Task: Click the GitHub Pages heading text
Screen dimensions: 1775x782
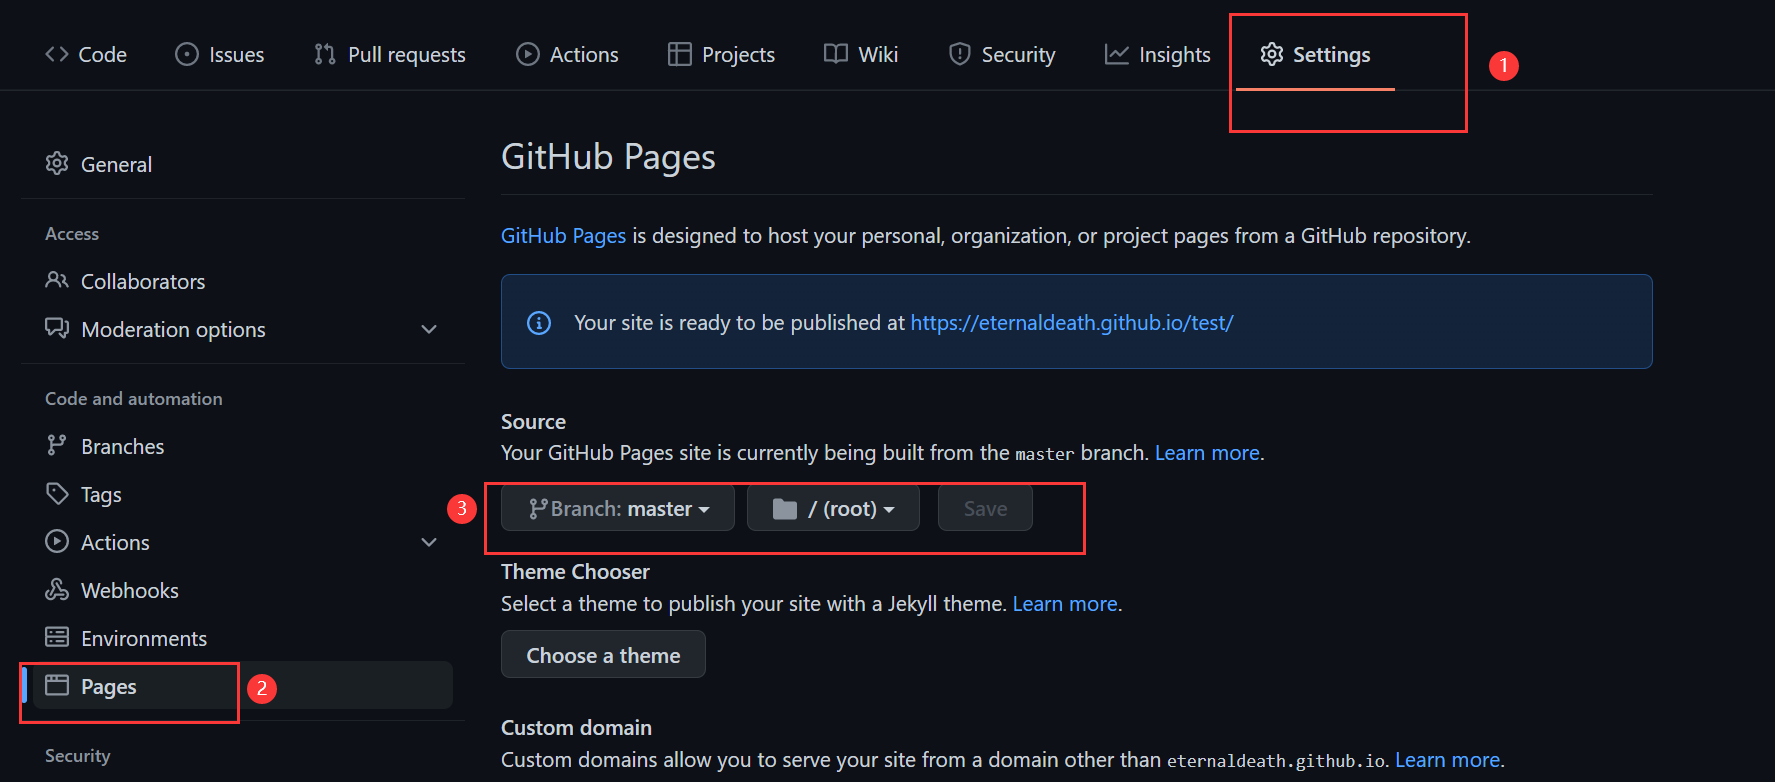Action: pos(608,157)
